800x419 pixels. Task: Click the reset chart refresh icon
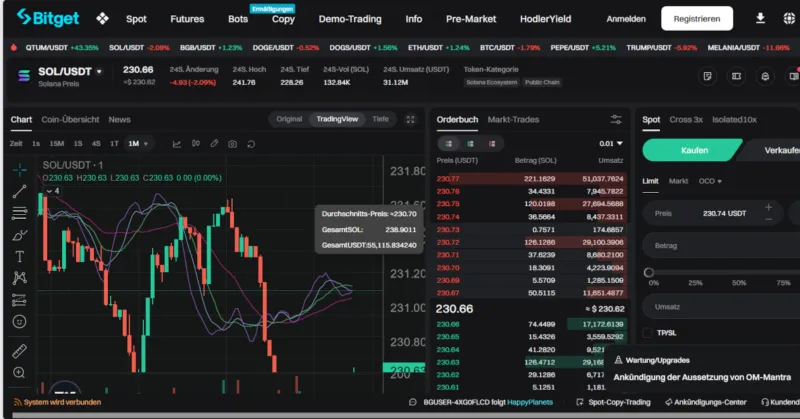tap(251, 144)
